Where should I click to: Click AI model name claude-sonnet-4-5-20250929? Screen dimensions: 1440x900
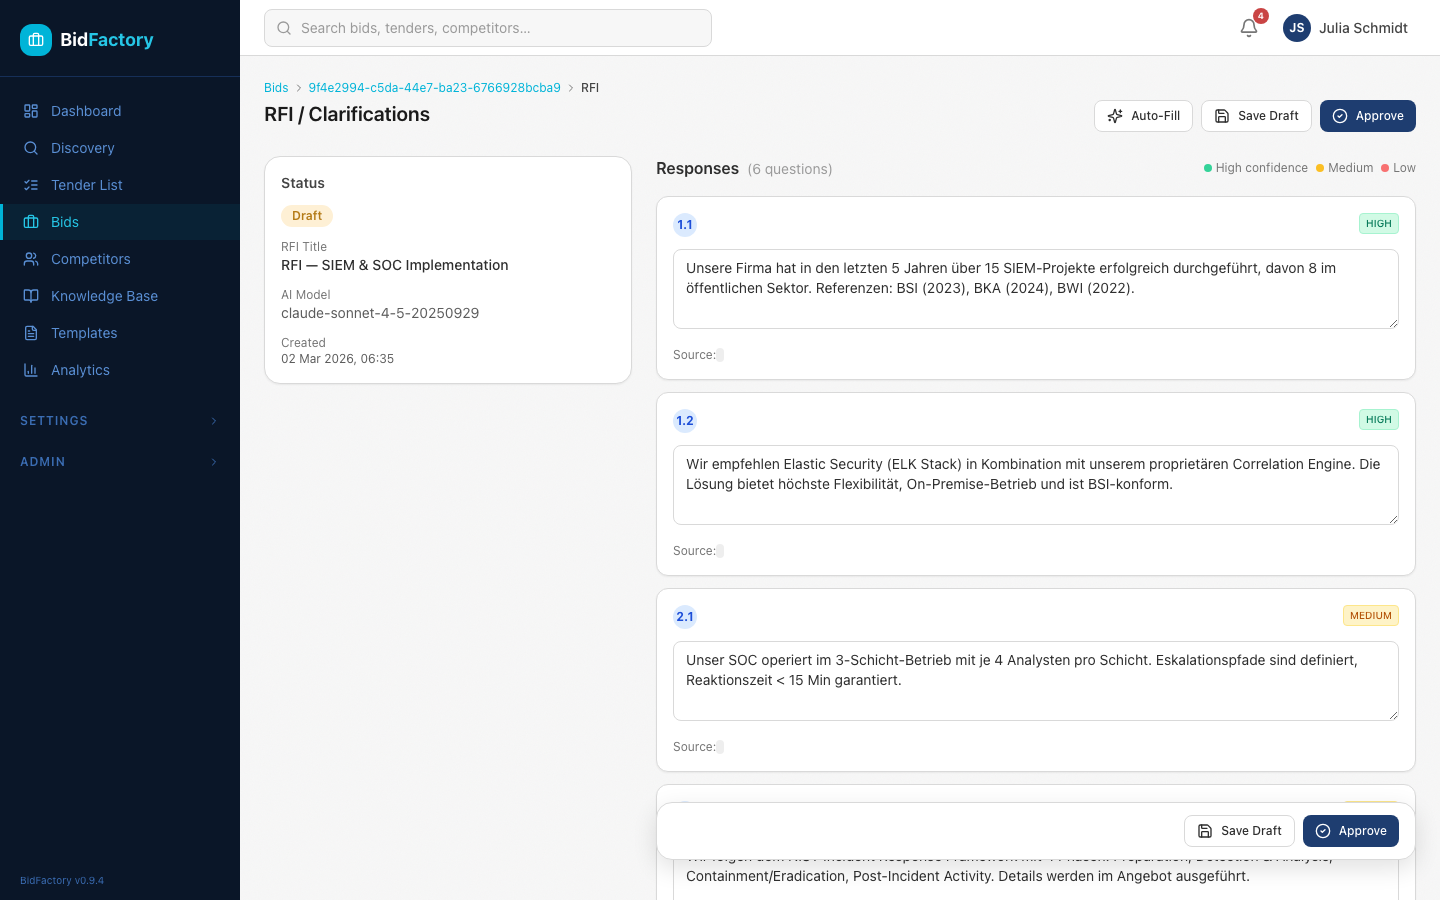(x=380, y=313)
